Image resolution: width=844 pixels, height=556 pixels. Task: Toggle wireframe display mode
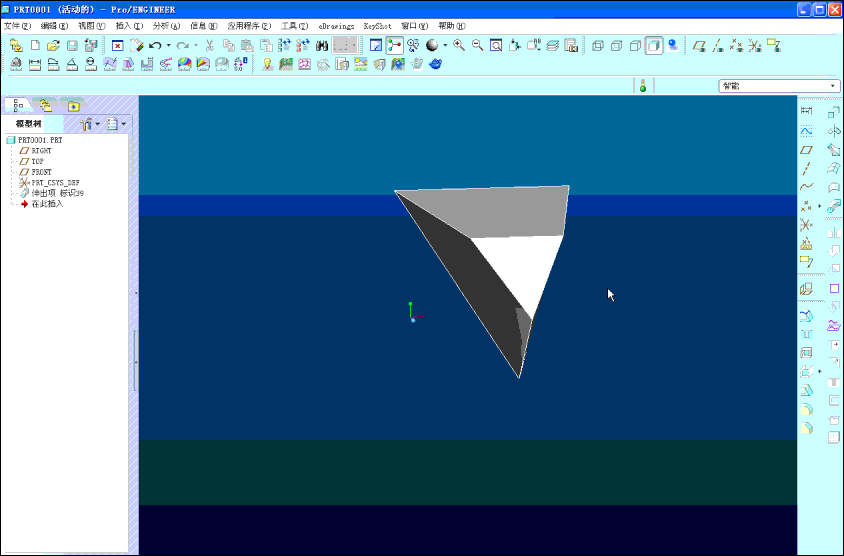(x=597, y=46)
